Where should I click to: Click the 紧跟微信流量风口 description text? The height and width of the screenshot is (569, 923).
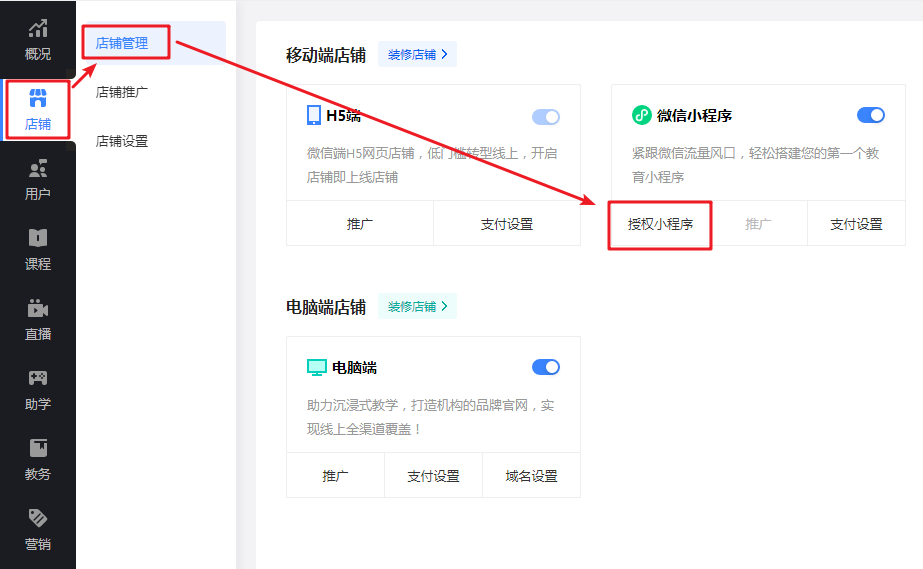[x=755, y=165]
